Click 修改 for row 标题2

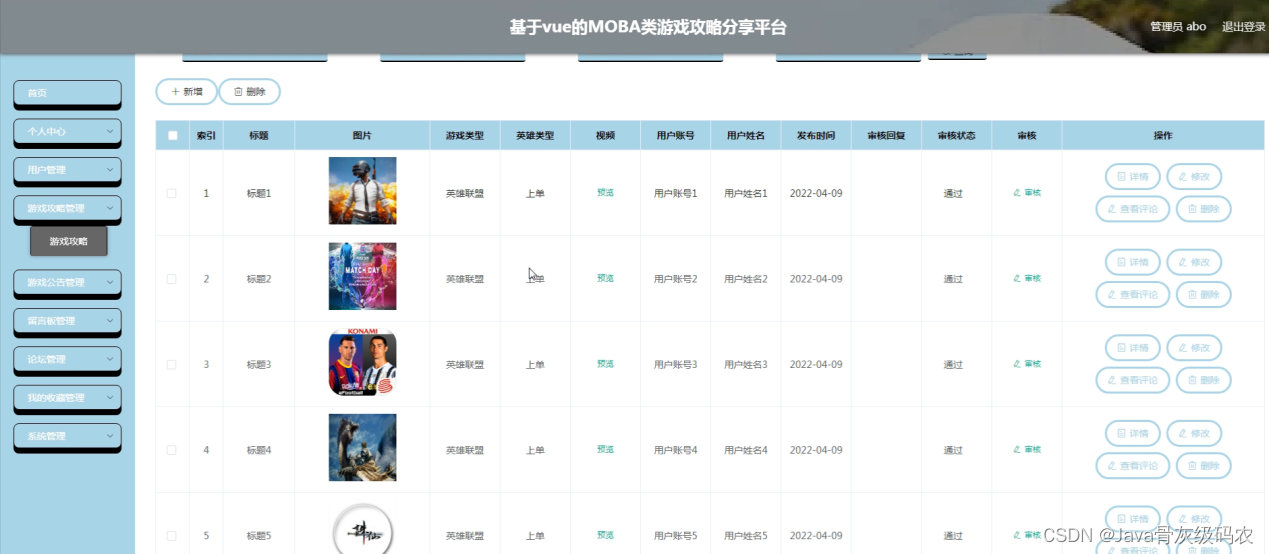1194,262
